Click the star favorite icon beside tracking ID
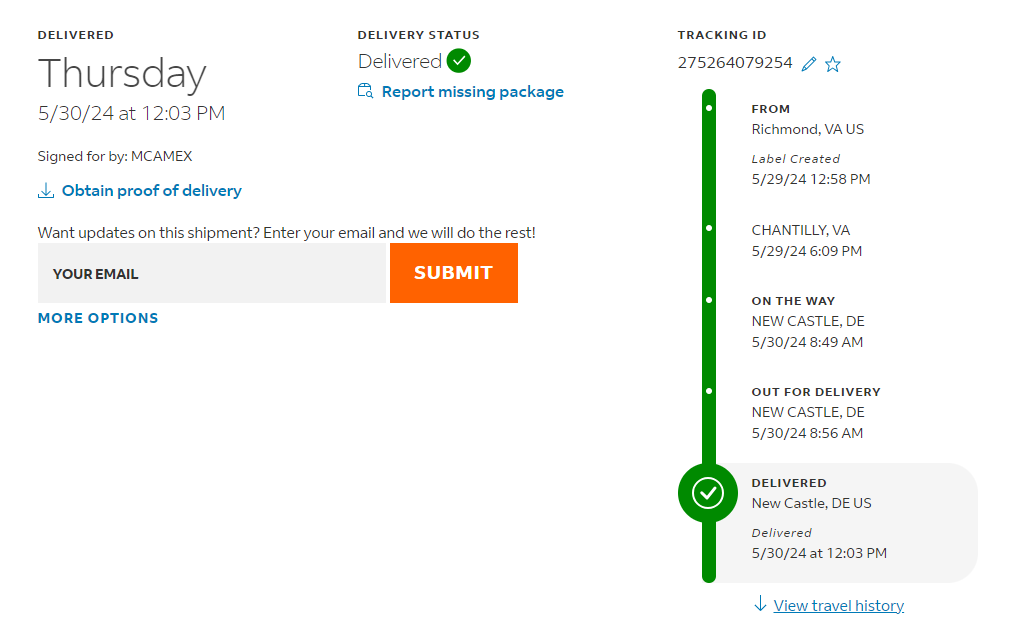1030x642 pixels. 833,64
